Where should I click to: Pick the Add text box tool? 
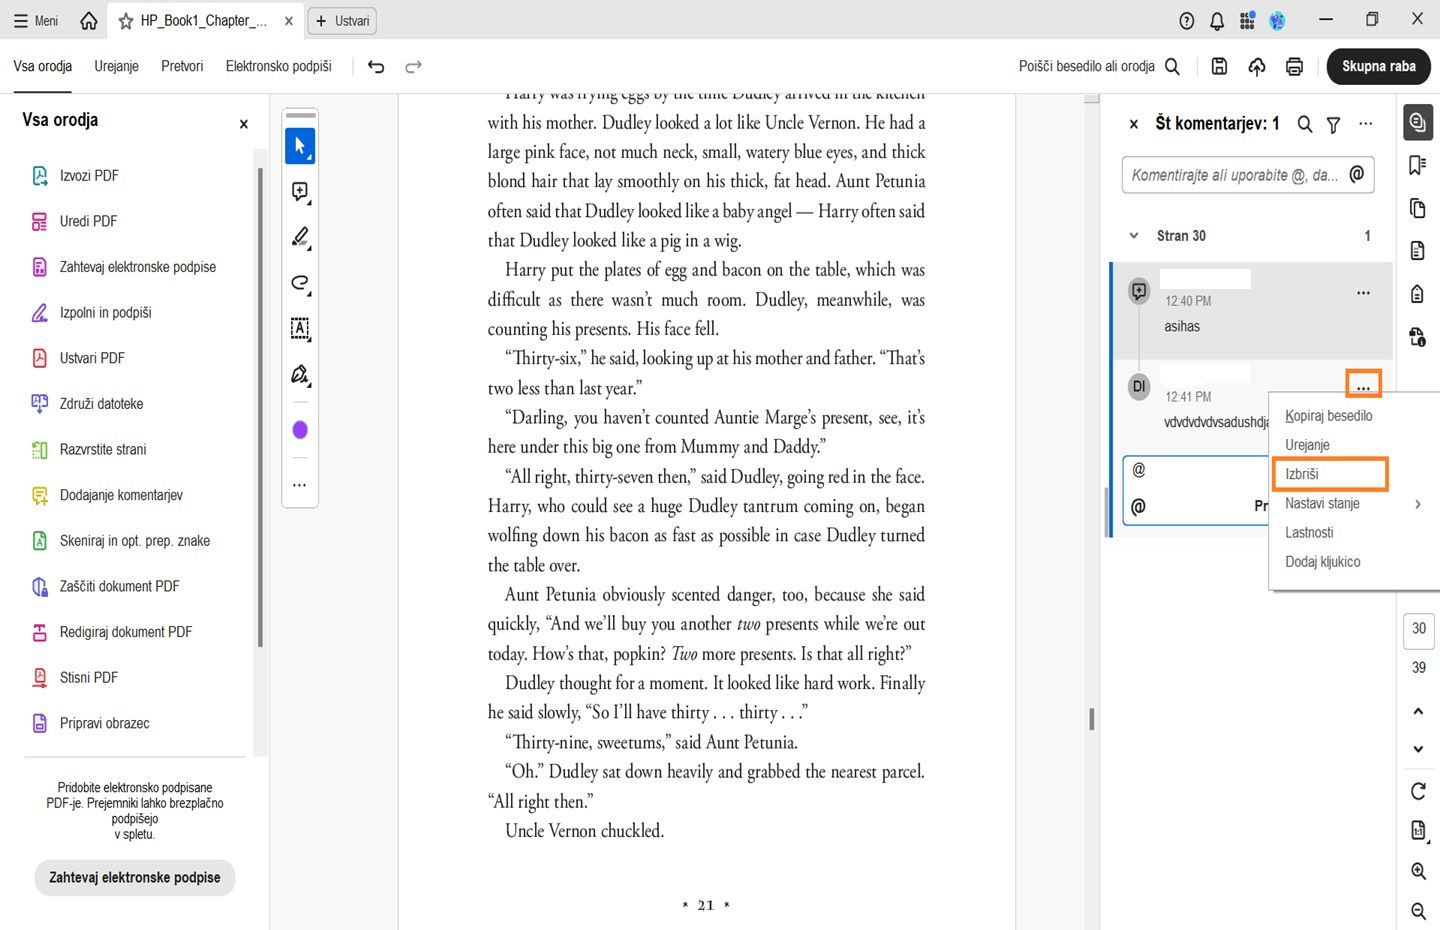[x=300, y=328]
